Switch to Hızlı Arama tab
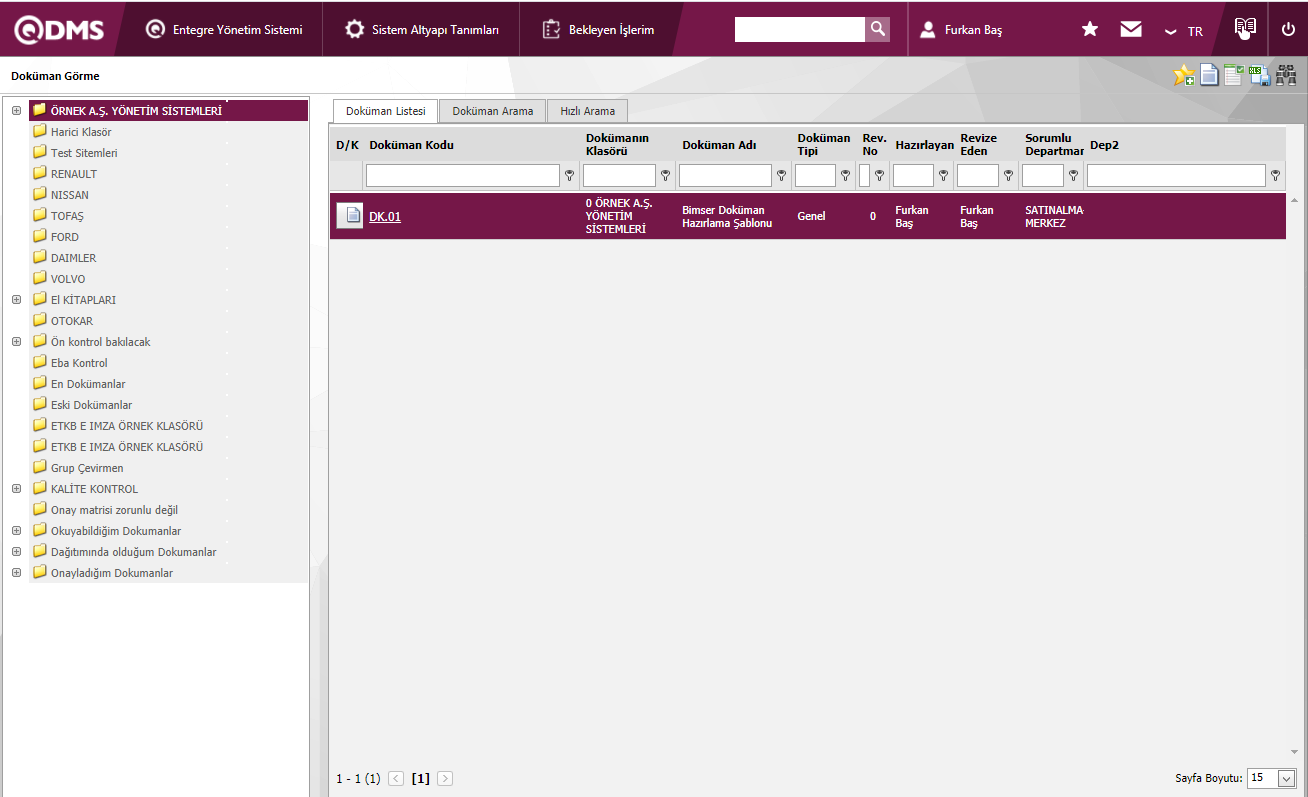Image resolution: width=1308 pixels, height=797 pixels. coord(588,111)
